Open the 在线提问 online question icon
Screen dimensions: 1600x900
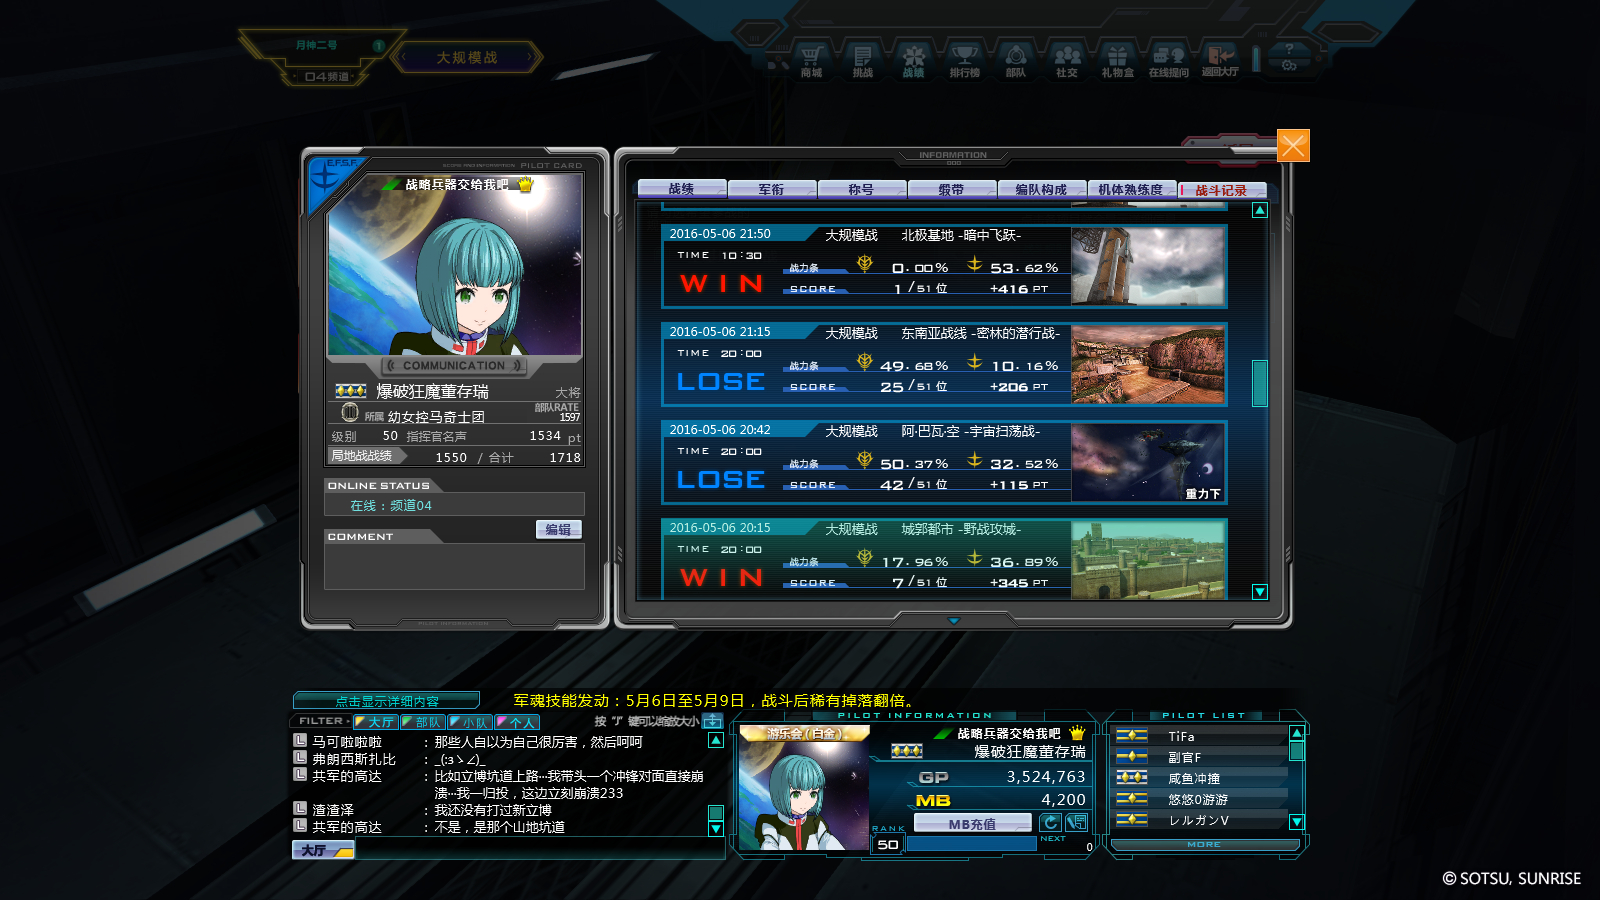(1168, 60)
